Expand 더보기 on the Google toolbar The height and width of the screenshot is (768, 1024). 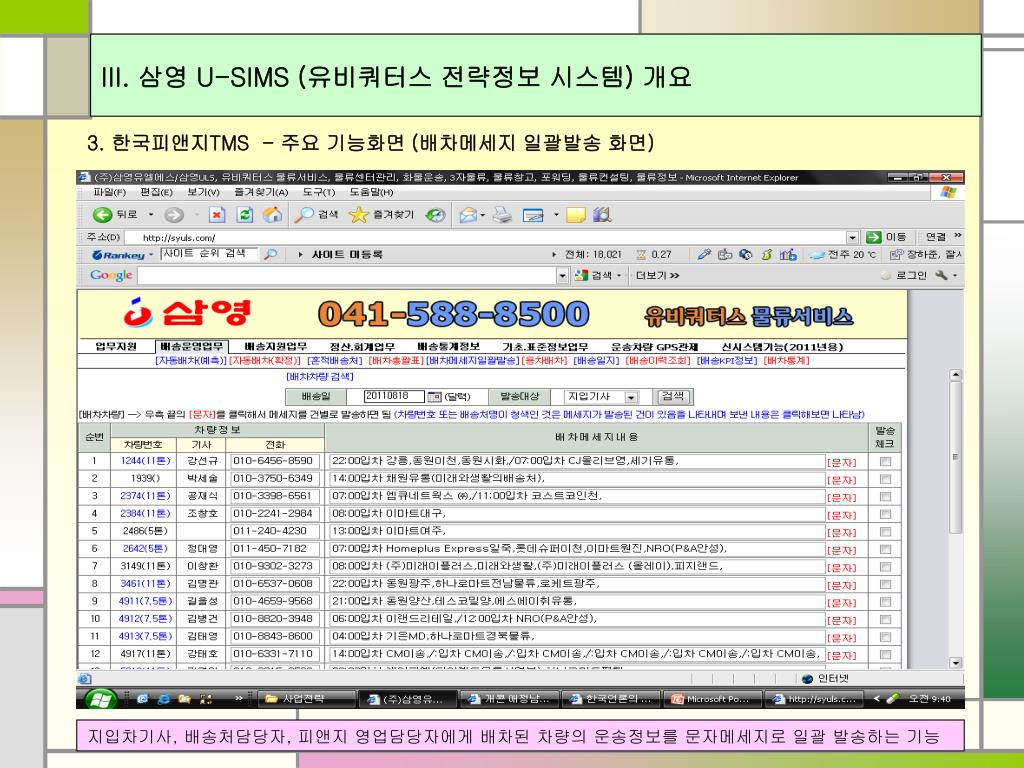click(x=658, y=276)
